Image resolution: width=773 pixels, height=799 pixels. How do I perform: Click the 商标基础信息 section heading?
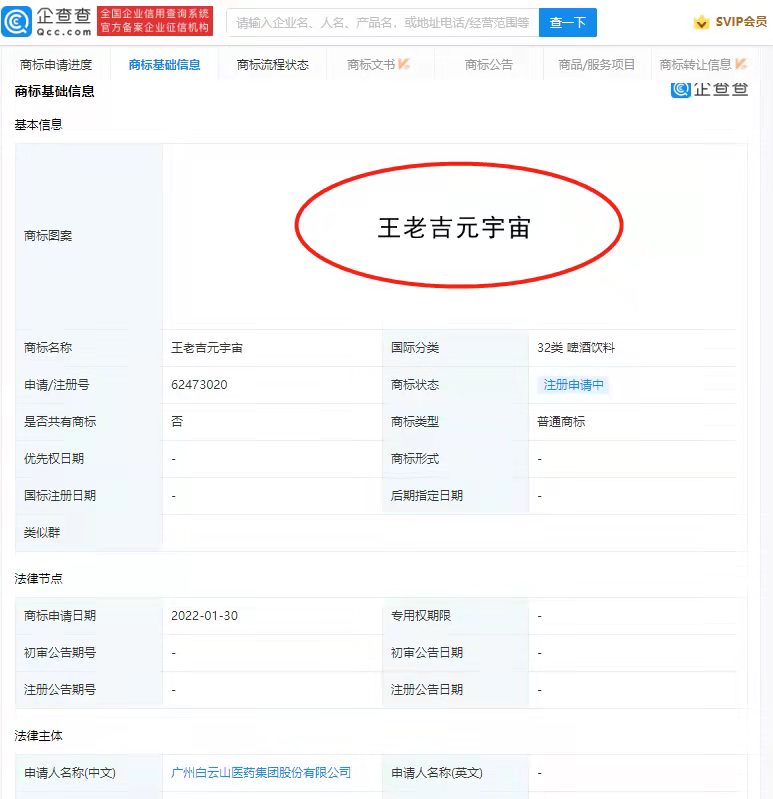(x=55, y=91)
